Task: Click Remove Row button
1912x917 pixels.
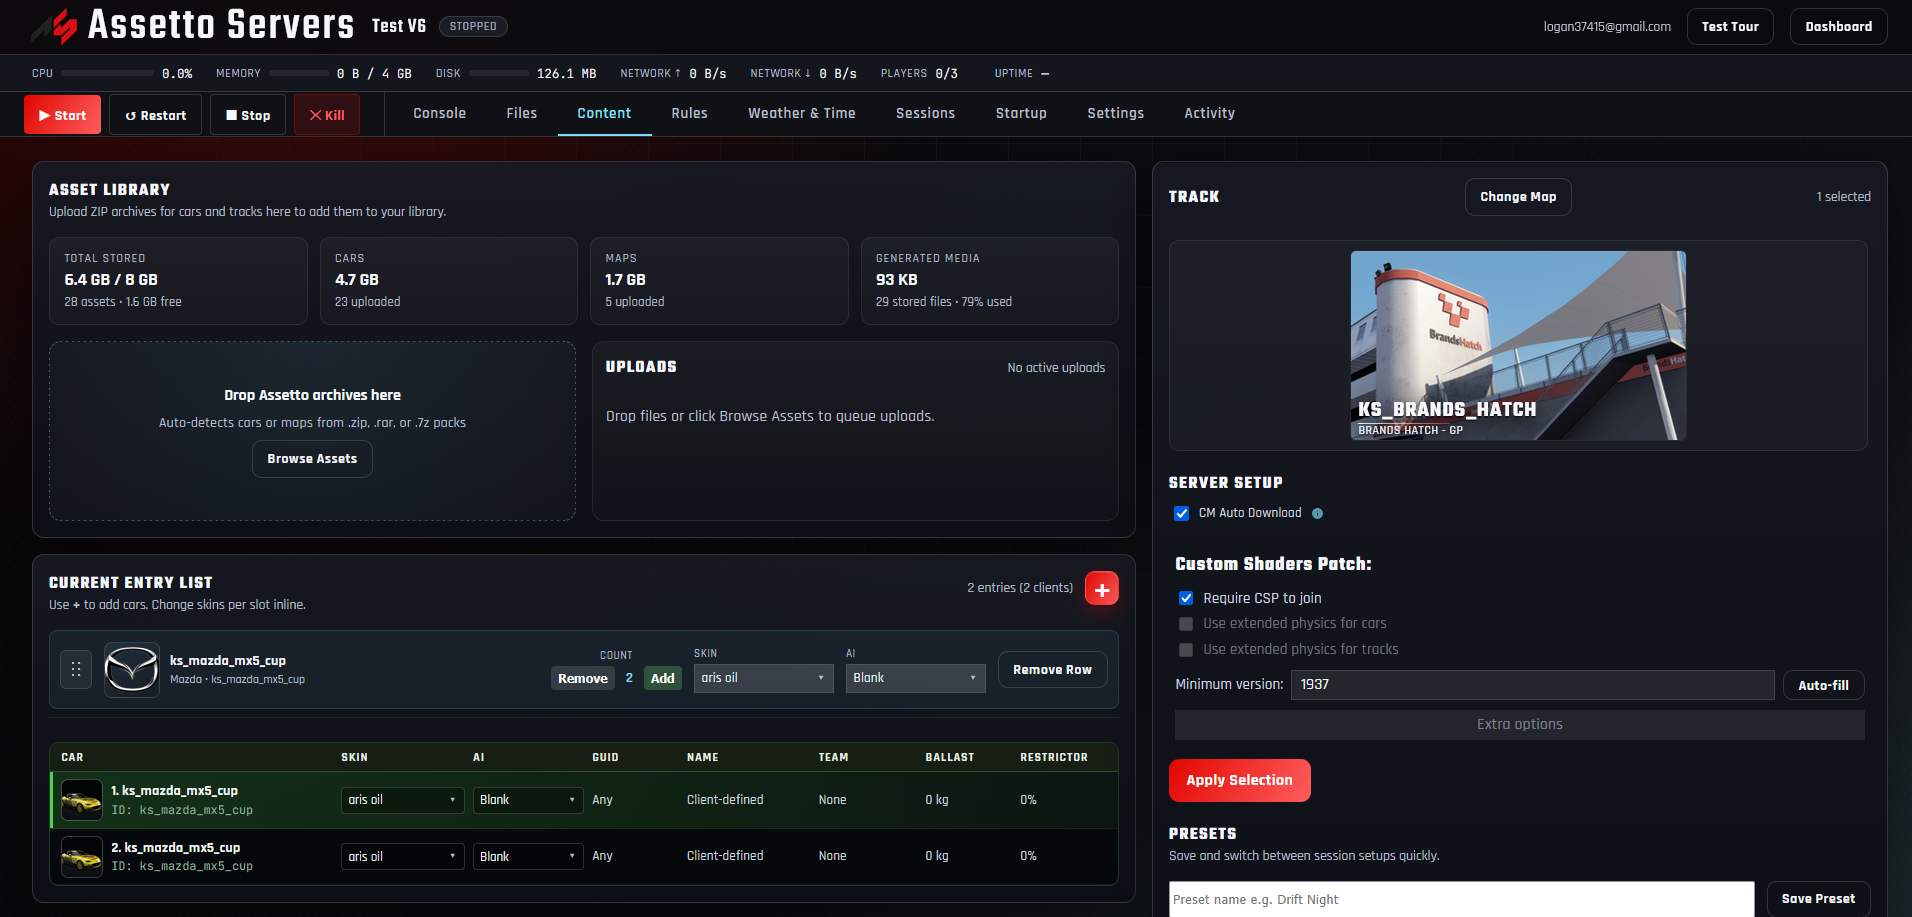Action: (1052, 670)
